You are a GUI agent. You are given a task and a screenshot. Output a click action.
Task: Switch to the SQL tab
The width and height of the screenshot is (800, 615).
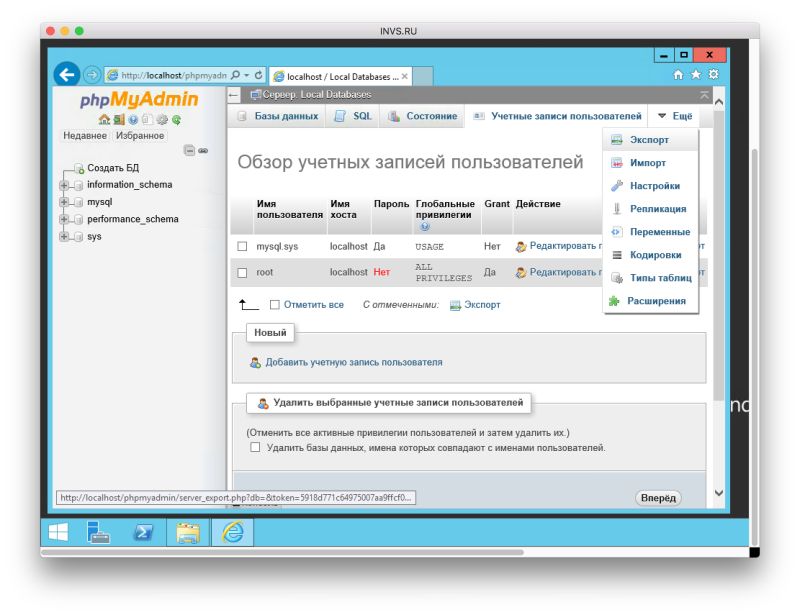[x=353, y=116]
